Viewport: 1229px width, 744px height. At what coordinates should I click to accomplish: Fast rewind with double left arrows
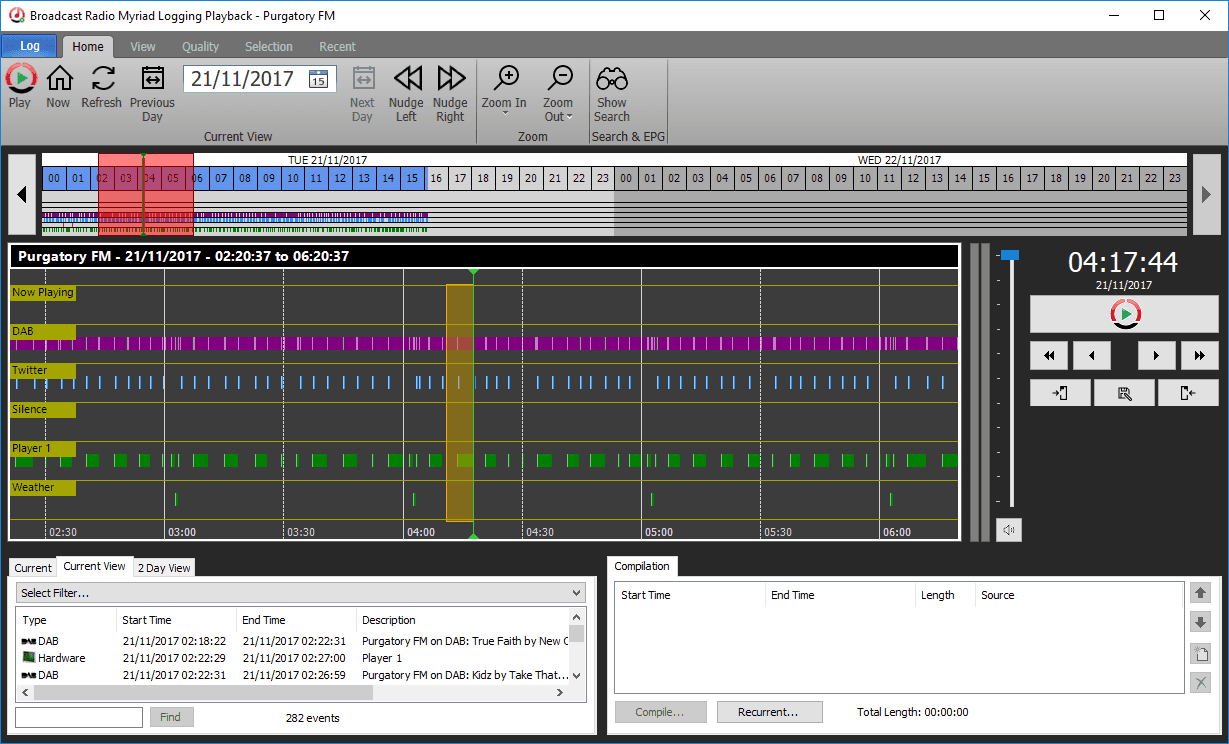pos(1049,355)
